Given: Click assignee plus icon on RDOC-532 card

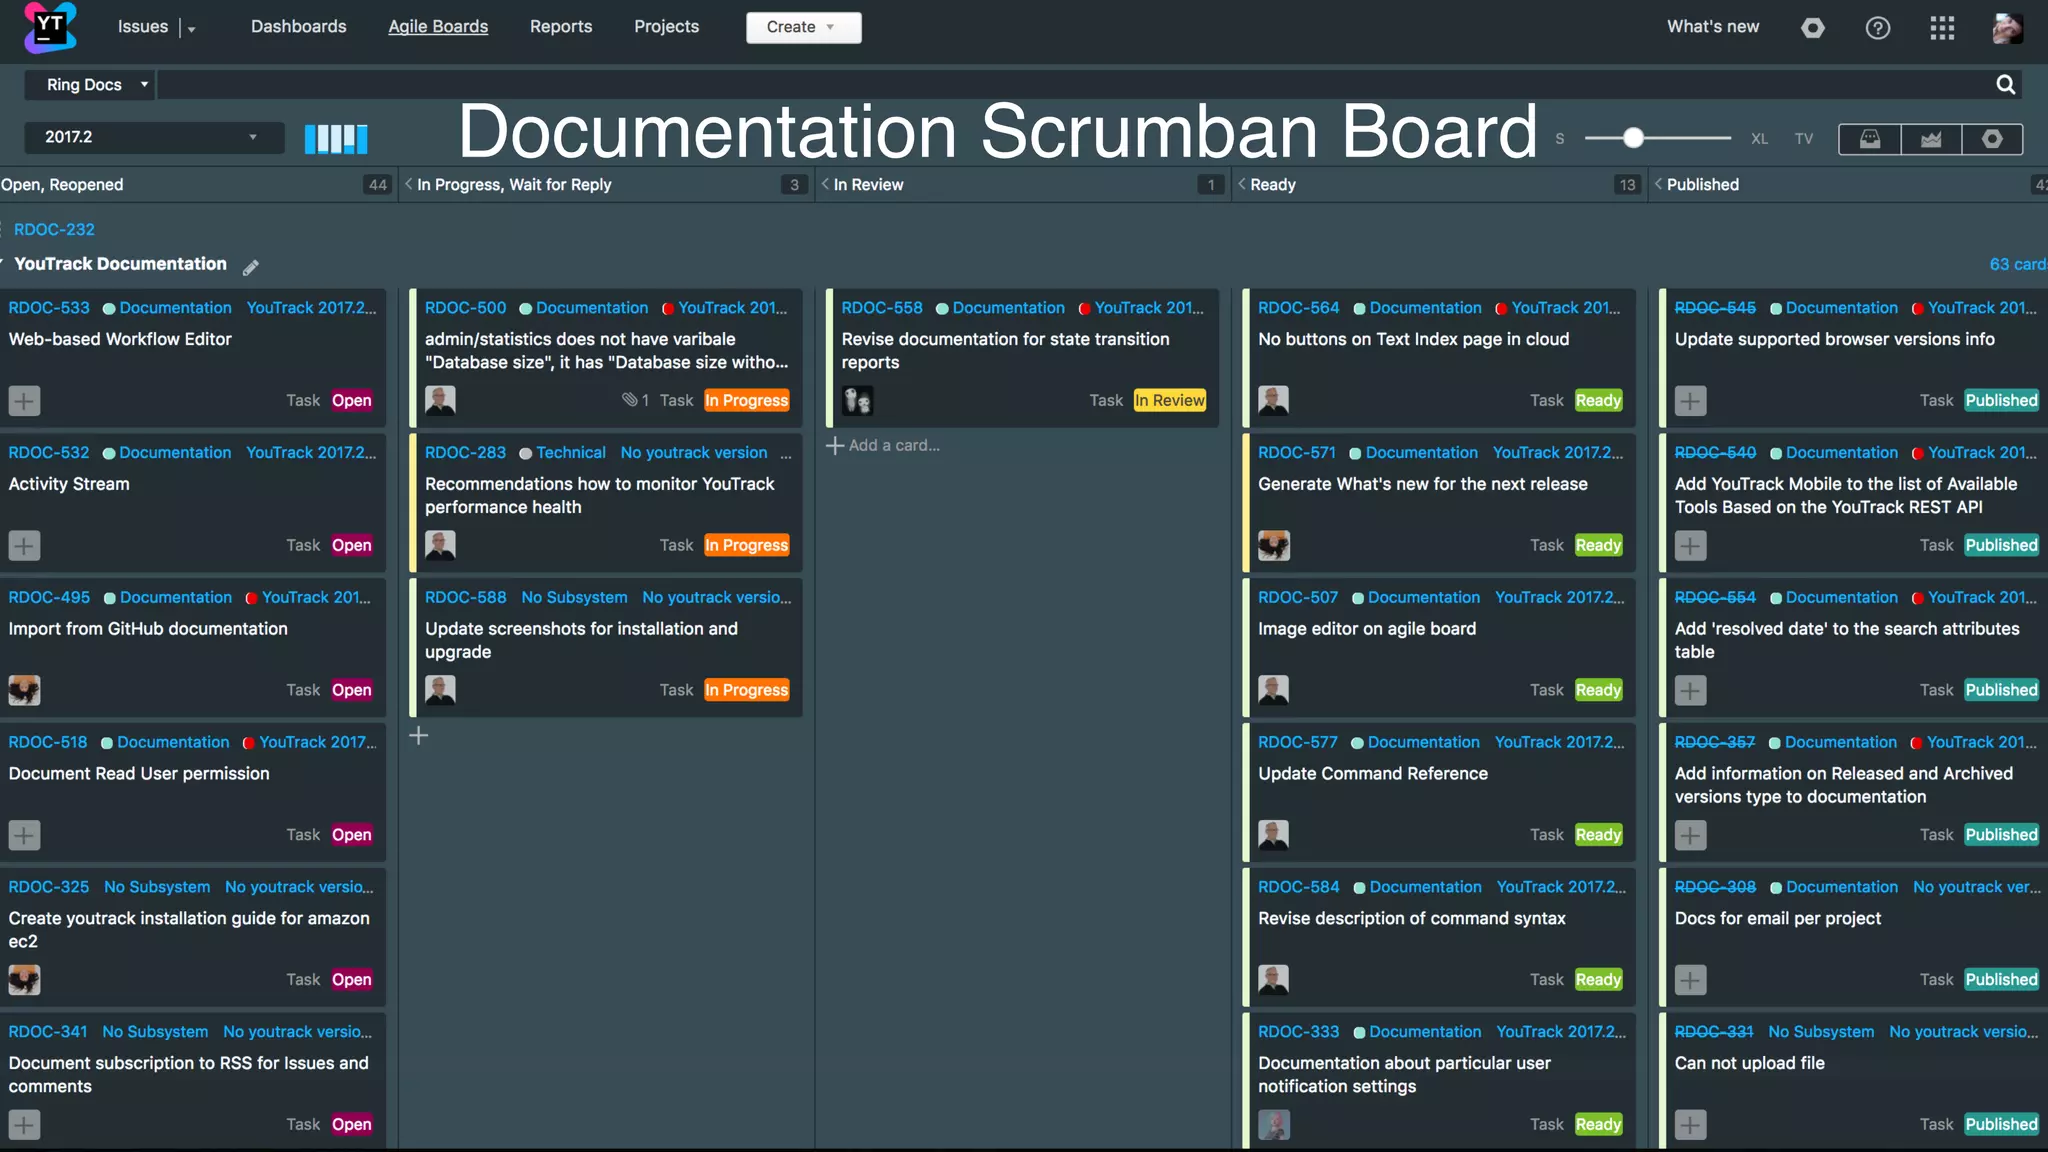Looking at the screenshot, I should pos(24,546).
